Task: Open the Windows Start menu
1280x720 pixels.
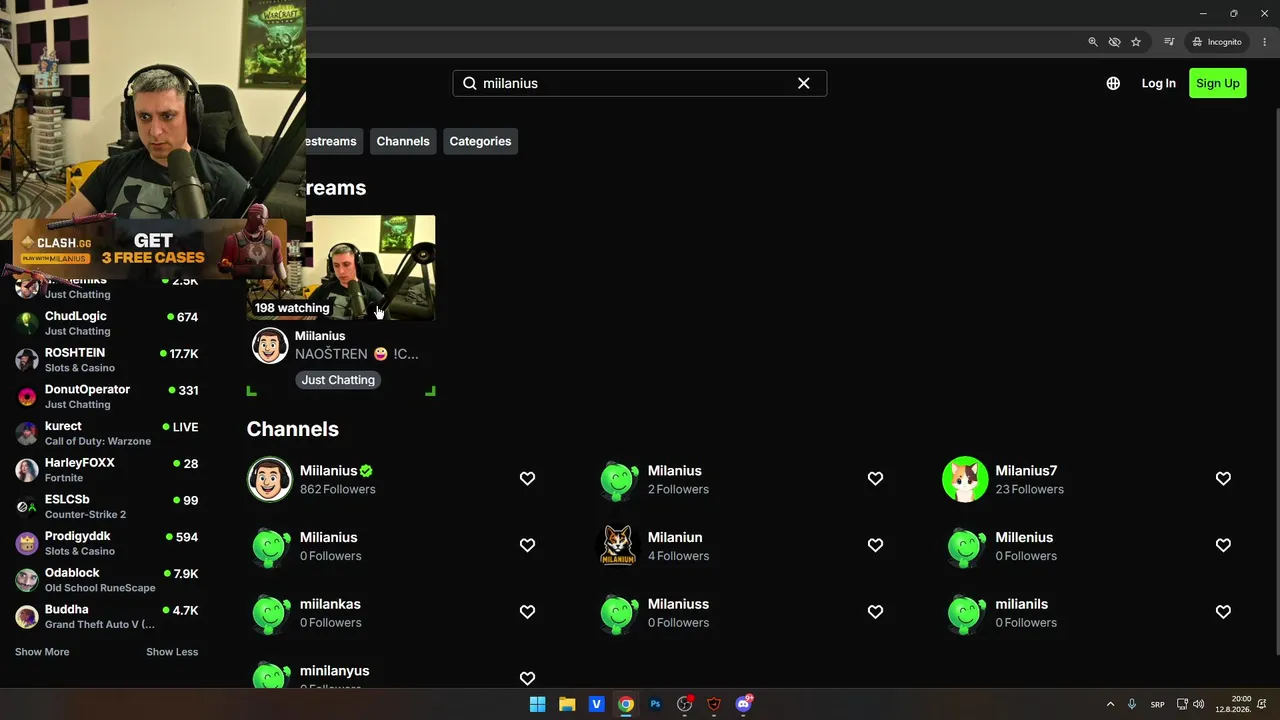Action: tap(537, 704)
